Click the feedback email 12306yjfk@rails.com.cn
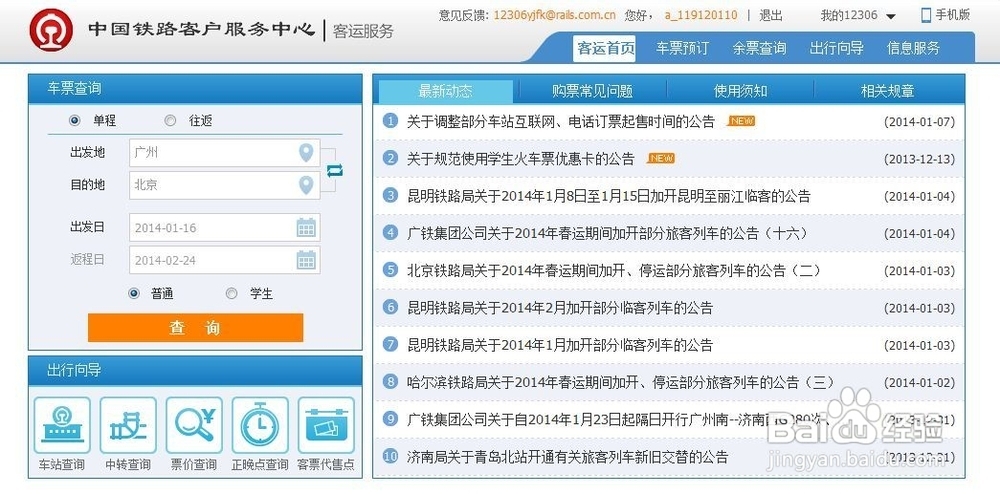Screen dimensions: 1000x494 coord(555,15)
